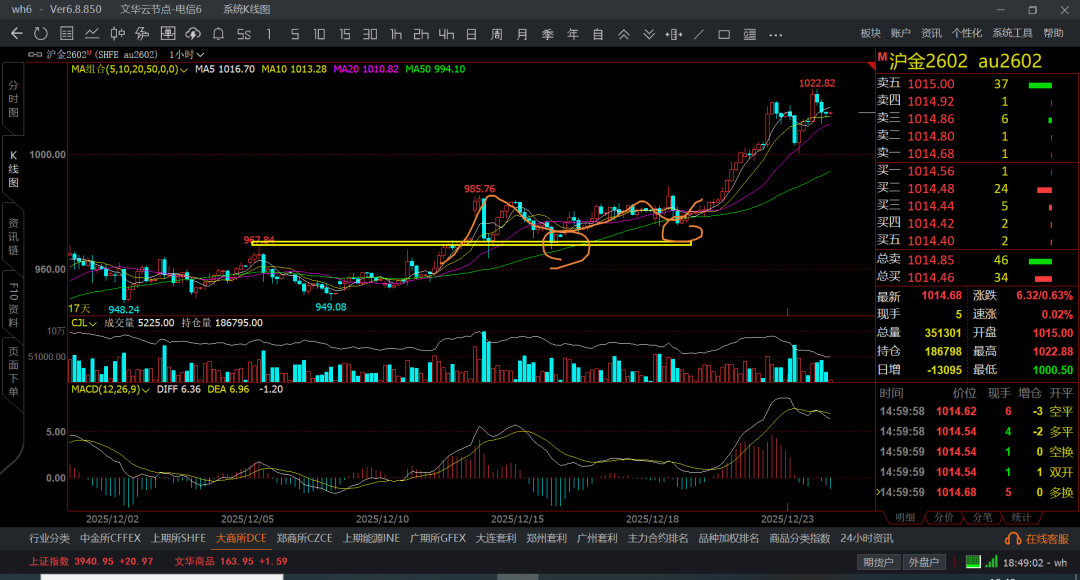The width and height of the screenshot is (1080, 580).
Task: Switch chart to 15-minute period
Action: pyautogui.click(x=345, y=34)
